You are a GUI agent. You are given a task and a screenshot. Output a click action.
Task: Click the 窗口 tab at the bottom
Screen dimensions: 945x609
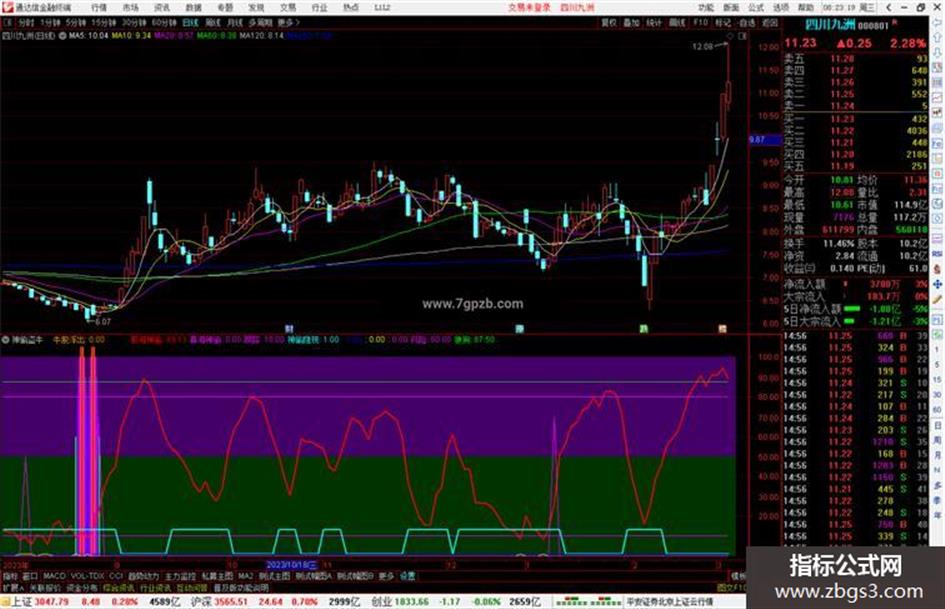(x=30, y=576)
